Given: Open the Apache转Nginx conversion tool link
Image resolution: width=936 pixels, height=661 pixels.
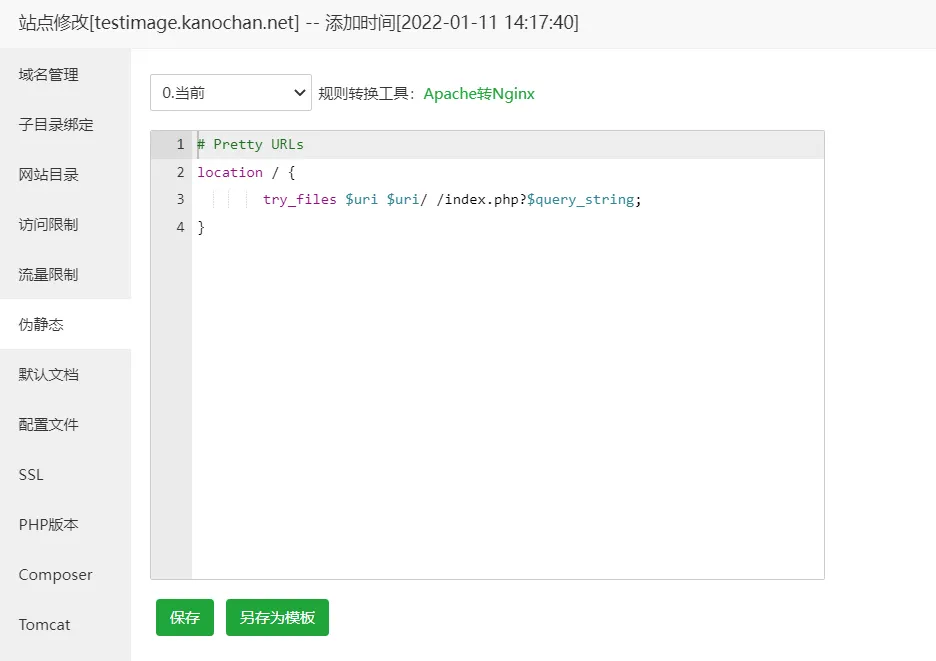Looking at the screenshot, I should (479, 94).
